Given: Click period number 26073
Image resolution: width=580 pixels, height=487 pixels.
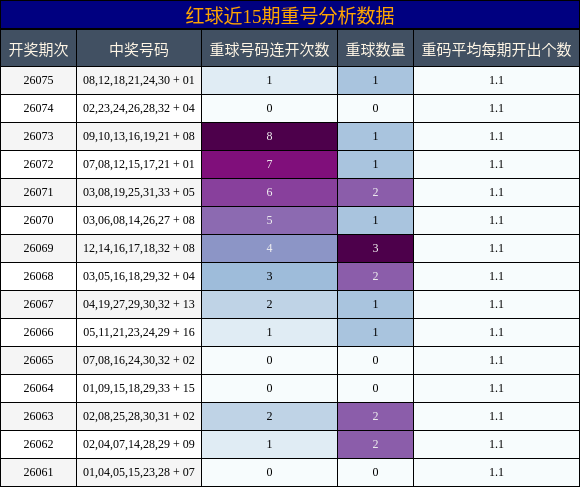Looking at the screenshot, I should coord(38,136).
